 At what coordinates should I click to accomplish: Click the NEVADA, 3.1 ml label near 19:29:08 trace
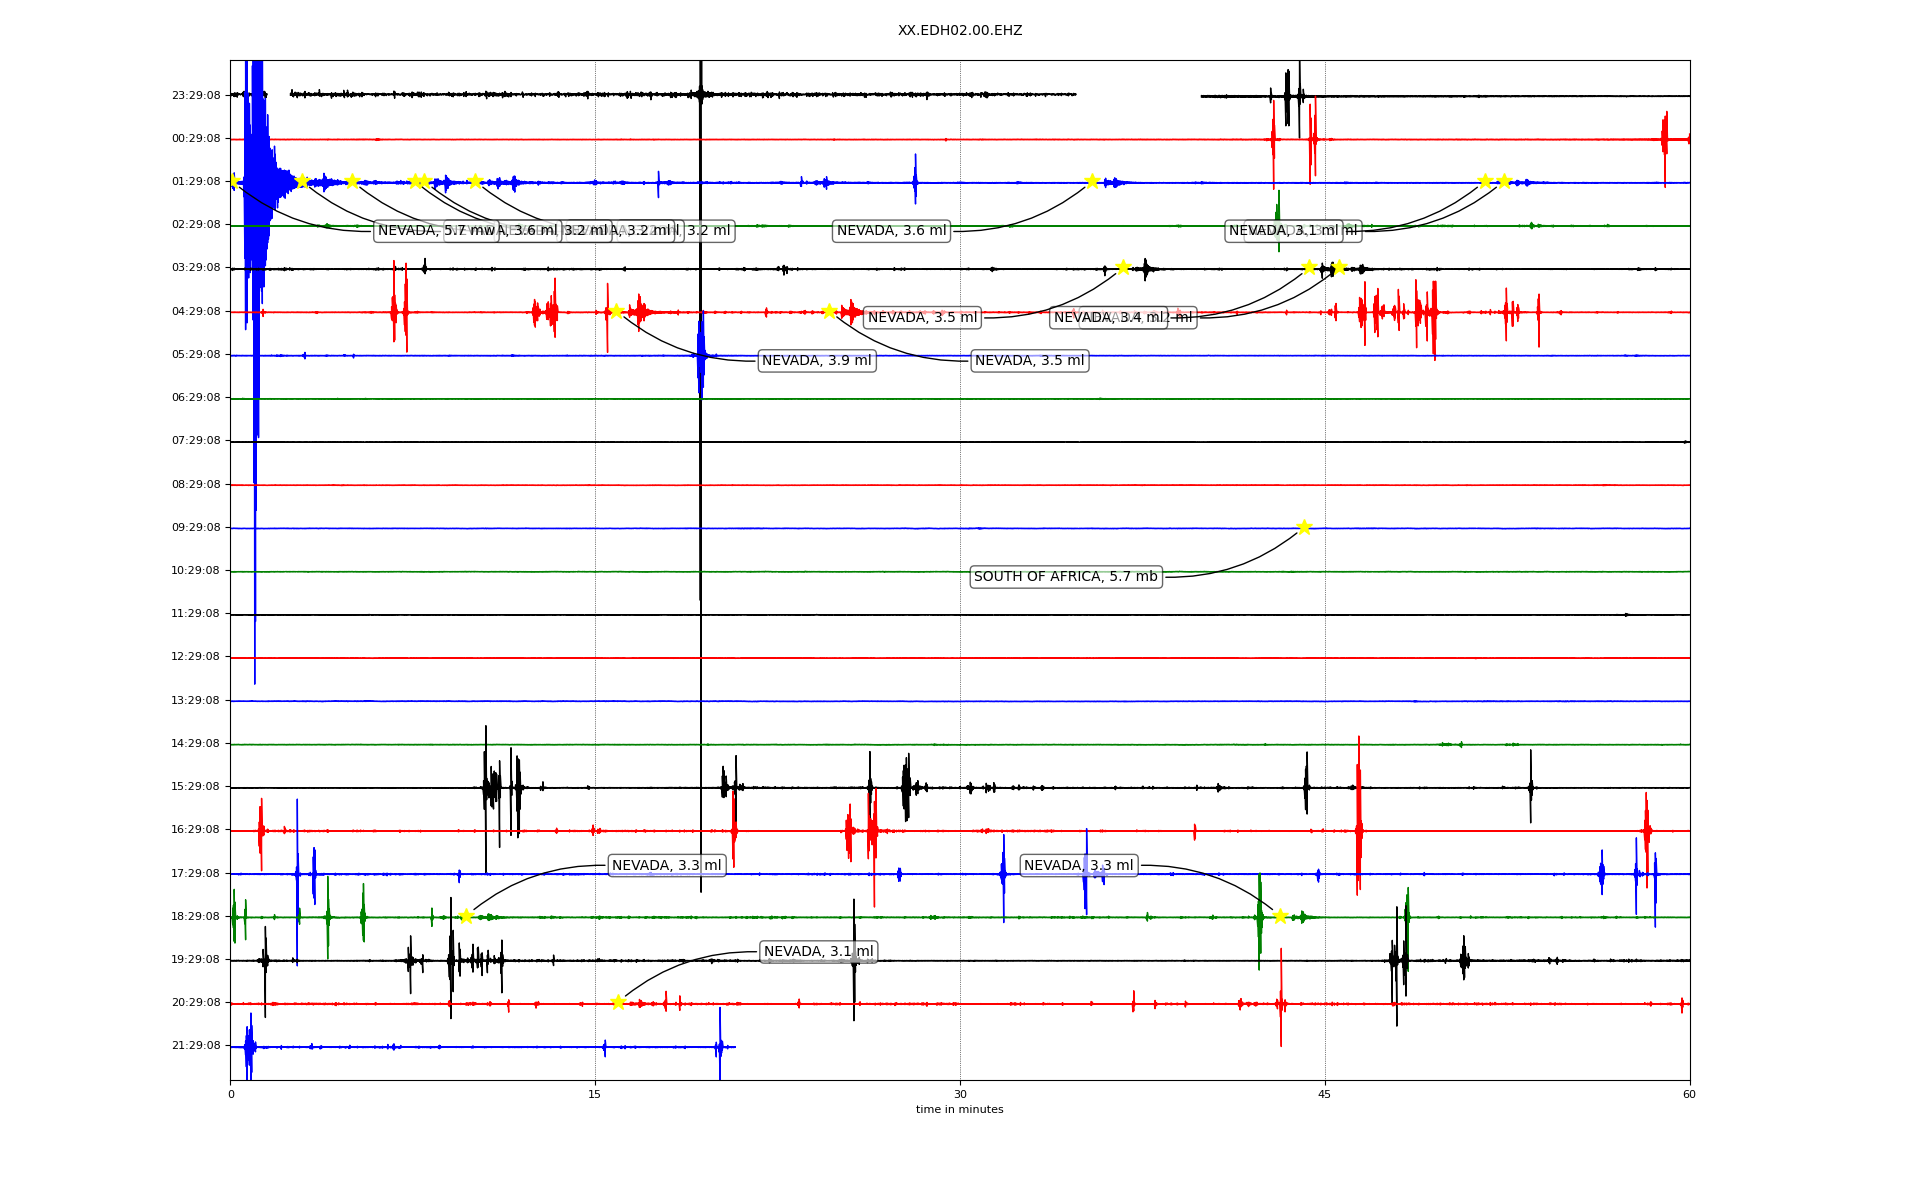click(x=818, y=952)
